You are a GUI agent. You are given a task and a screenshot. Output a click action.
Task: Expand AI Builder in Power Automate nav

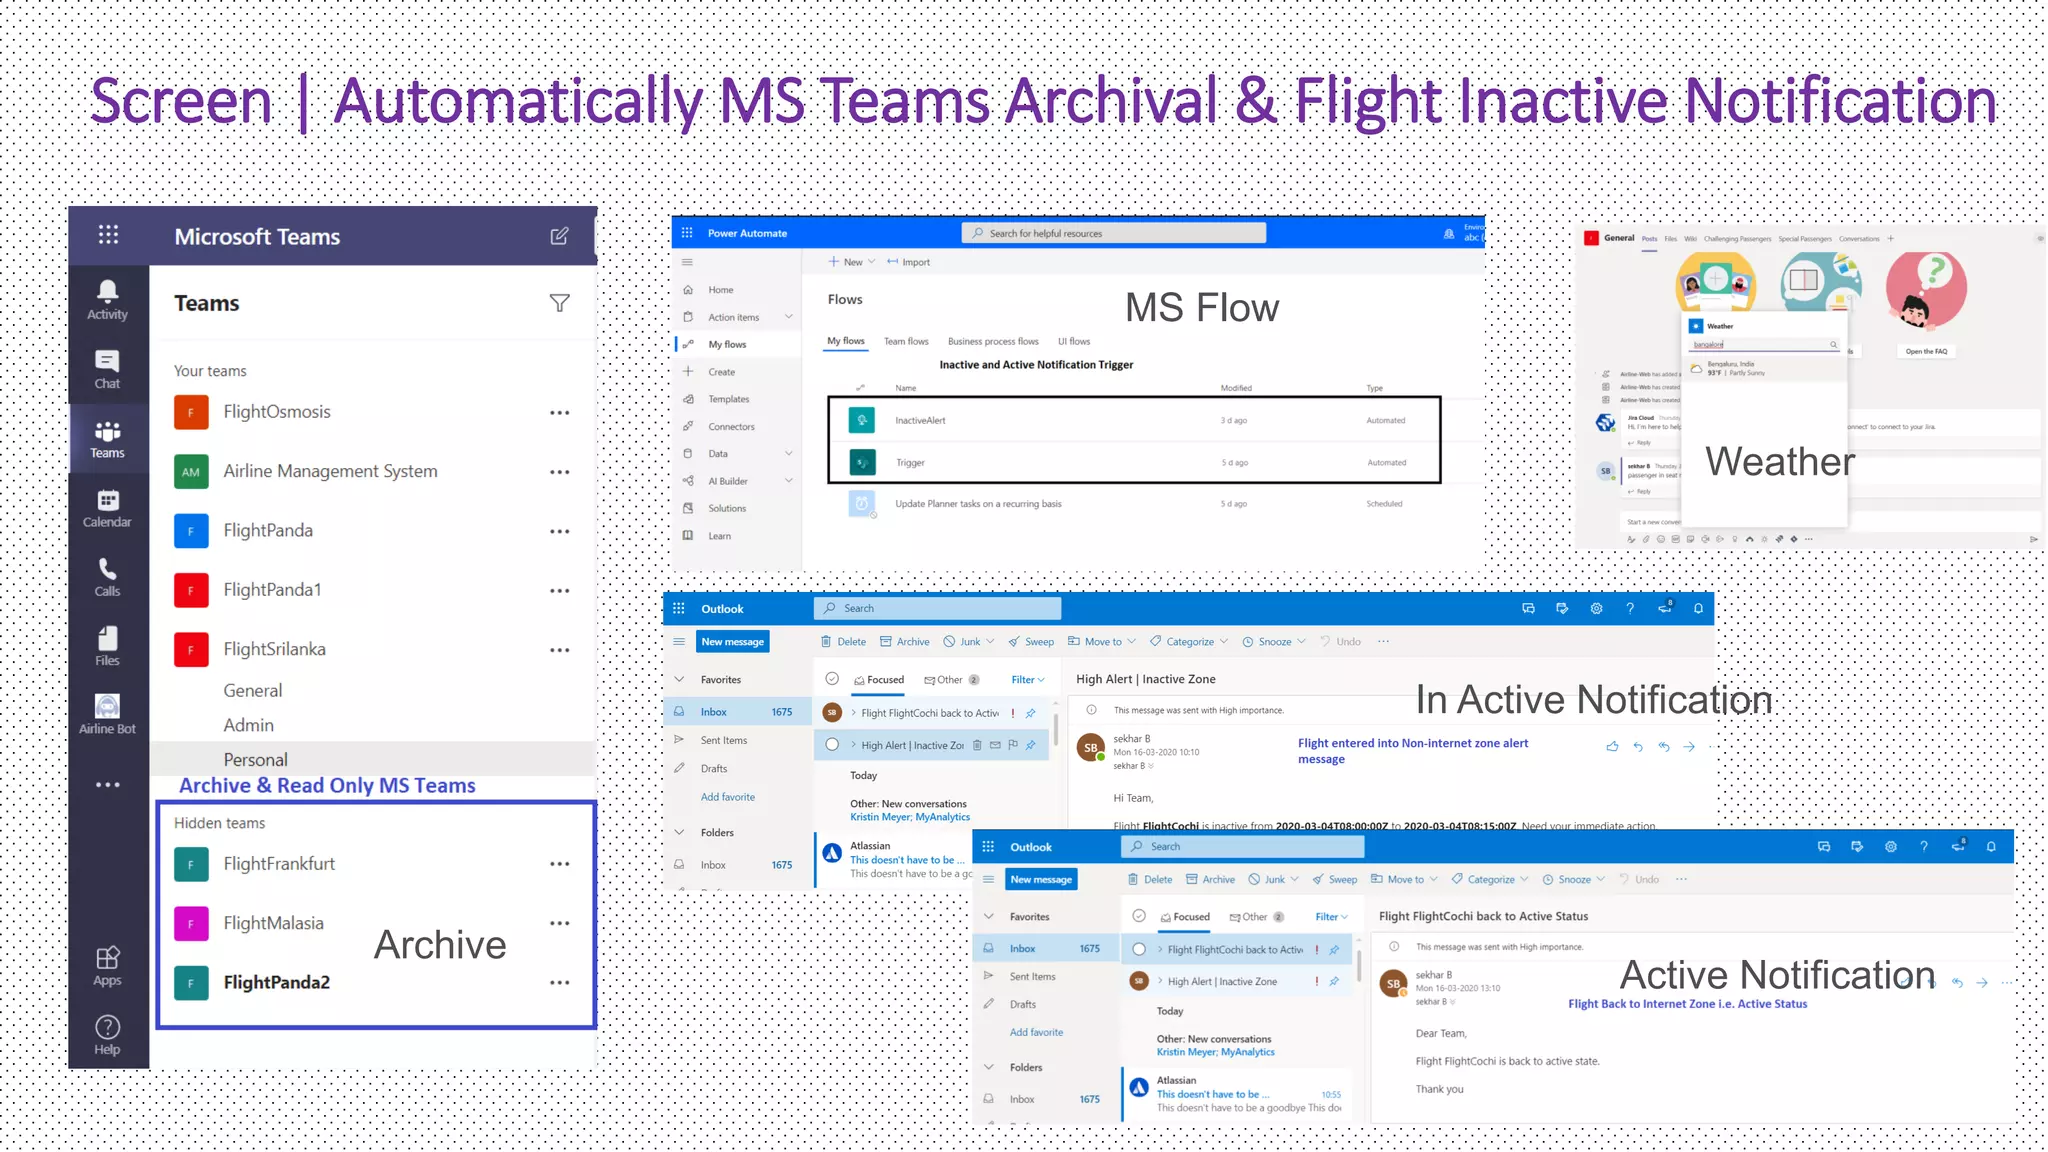coord(789,481)
